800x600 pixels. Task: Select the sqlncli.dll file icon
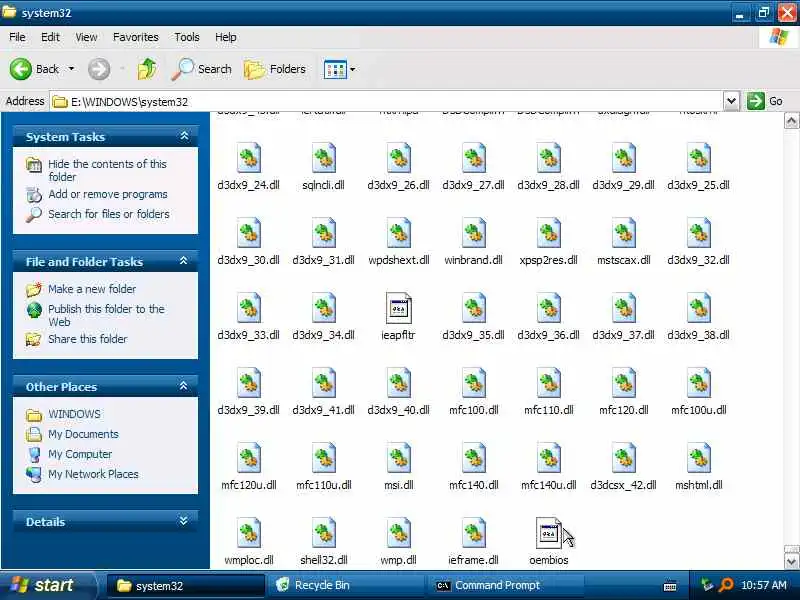click(324, 158)
